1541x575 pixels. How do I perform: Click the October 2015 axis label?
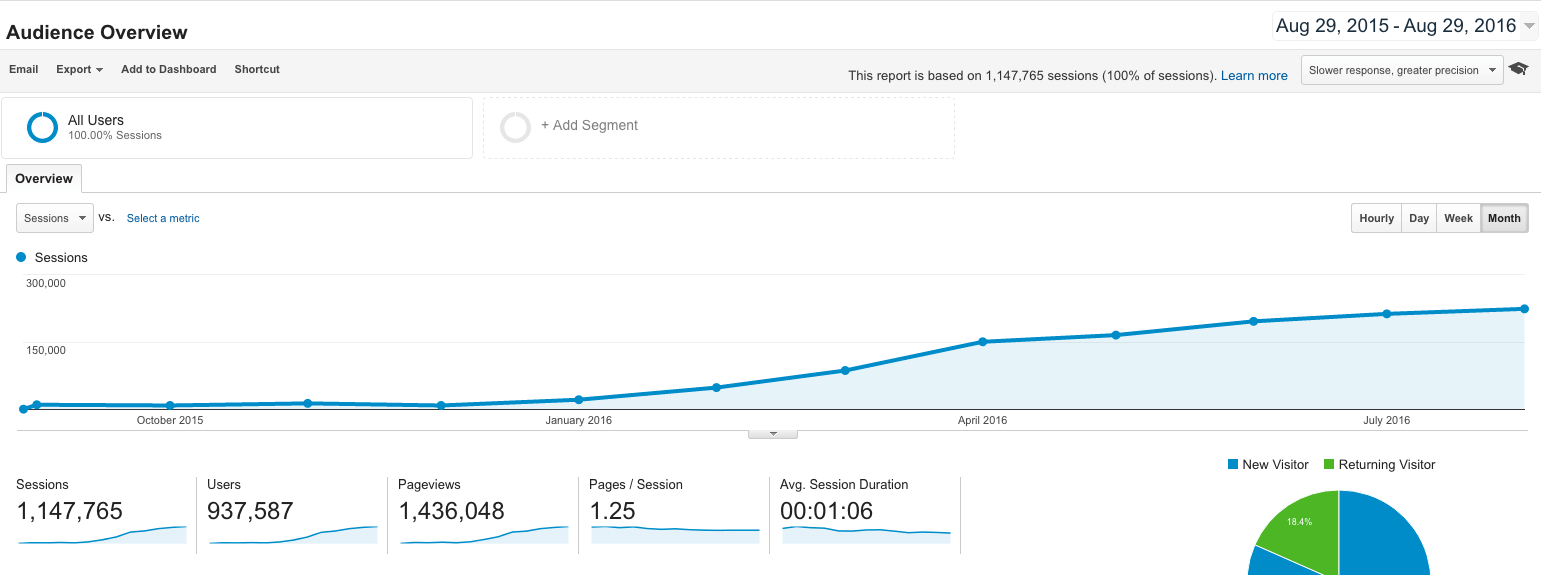[170, 420]
